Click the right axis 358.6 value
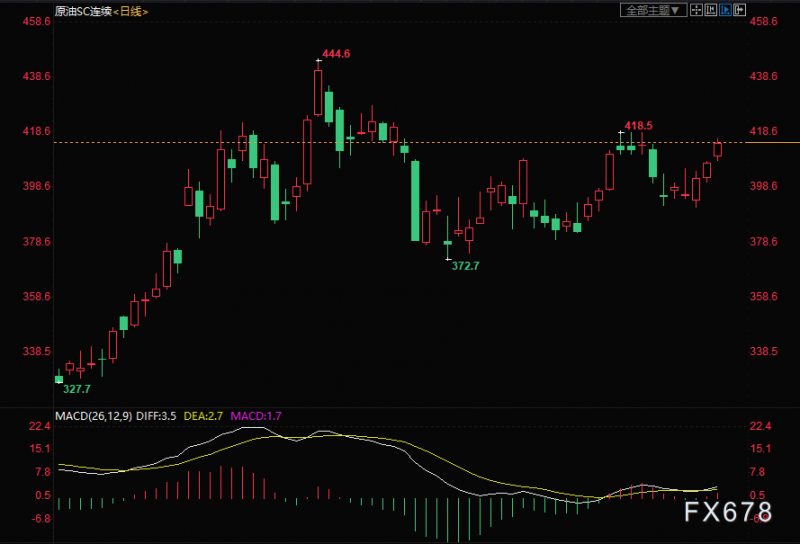This screenshot has height=544, width=800. pyautogui.click(x=763, y=296)
